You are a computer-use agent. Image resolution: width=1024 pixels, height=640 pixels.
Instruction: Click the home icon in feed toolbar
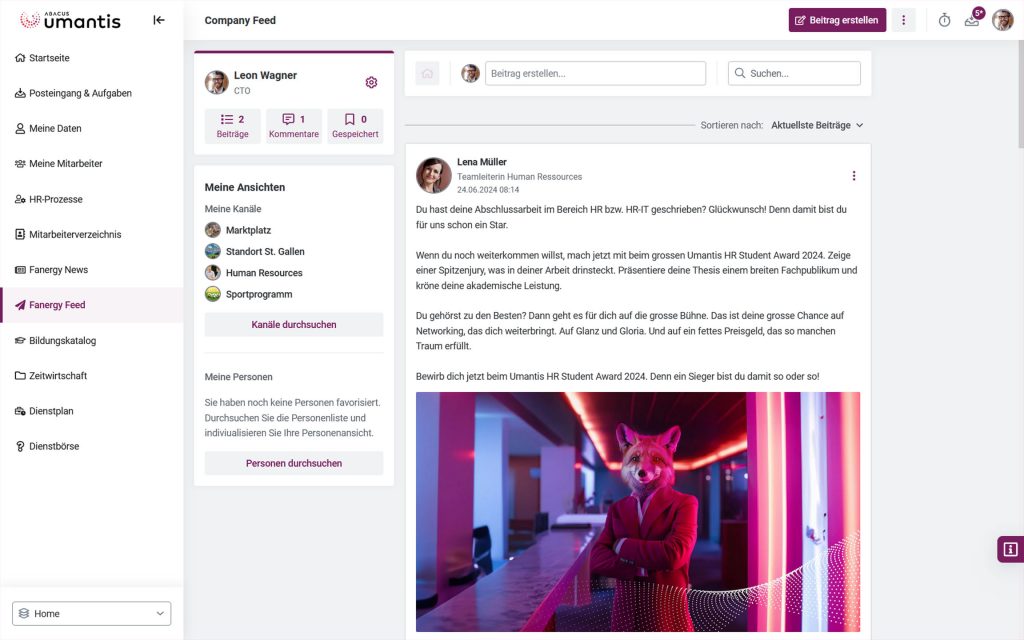pyautogui.click(x=427, y=73)
